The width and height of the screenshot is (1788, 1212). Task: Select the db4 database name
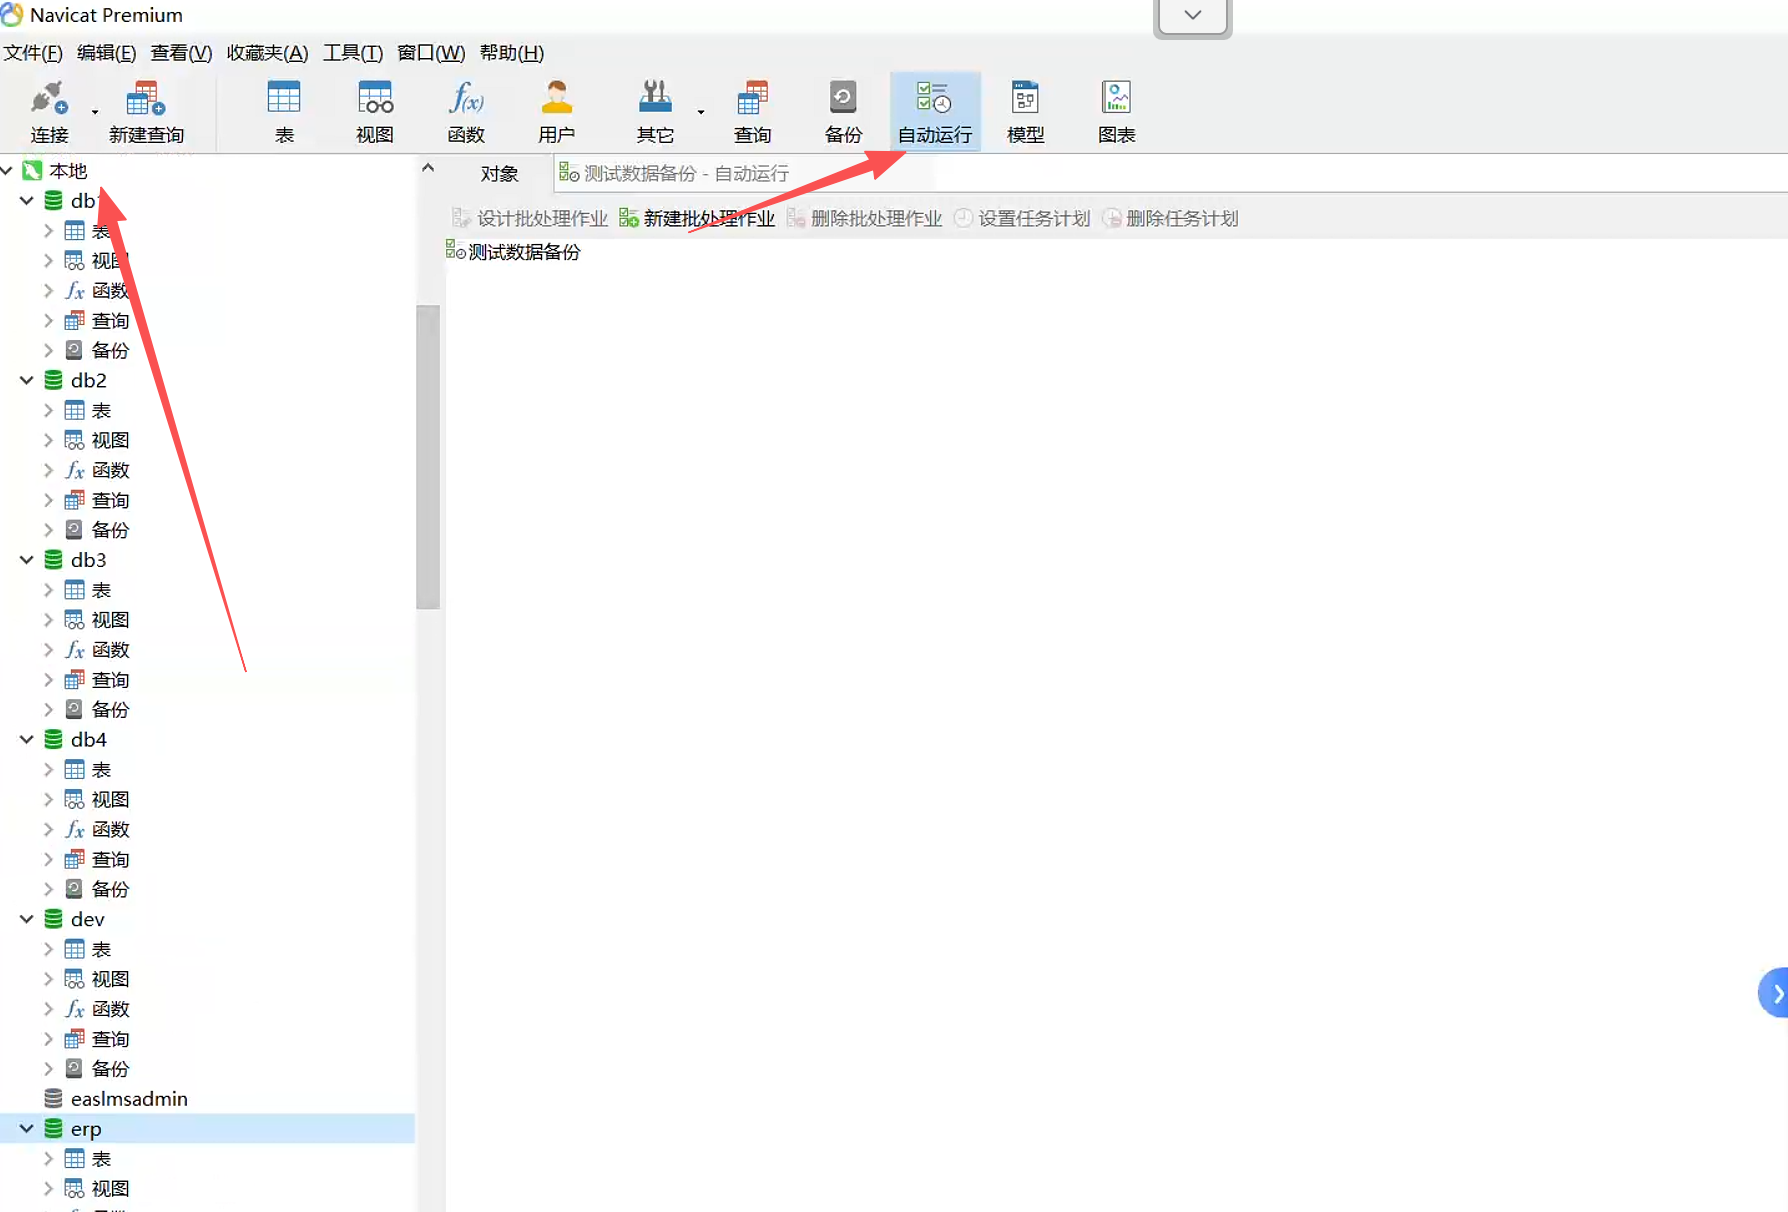pyautogui.click(x=88, y=739)
